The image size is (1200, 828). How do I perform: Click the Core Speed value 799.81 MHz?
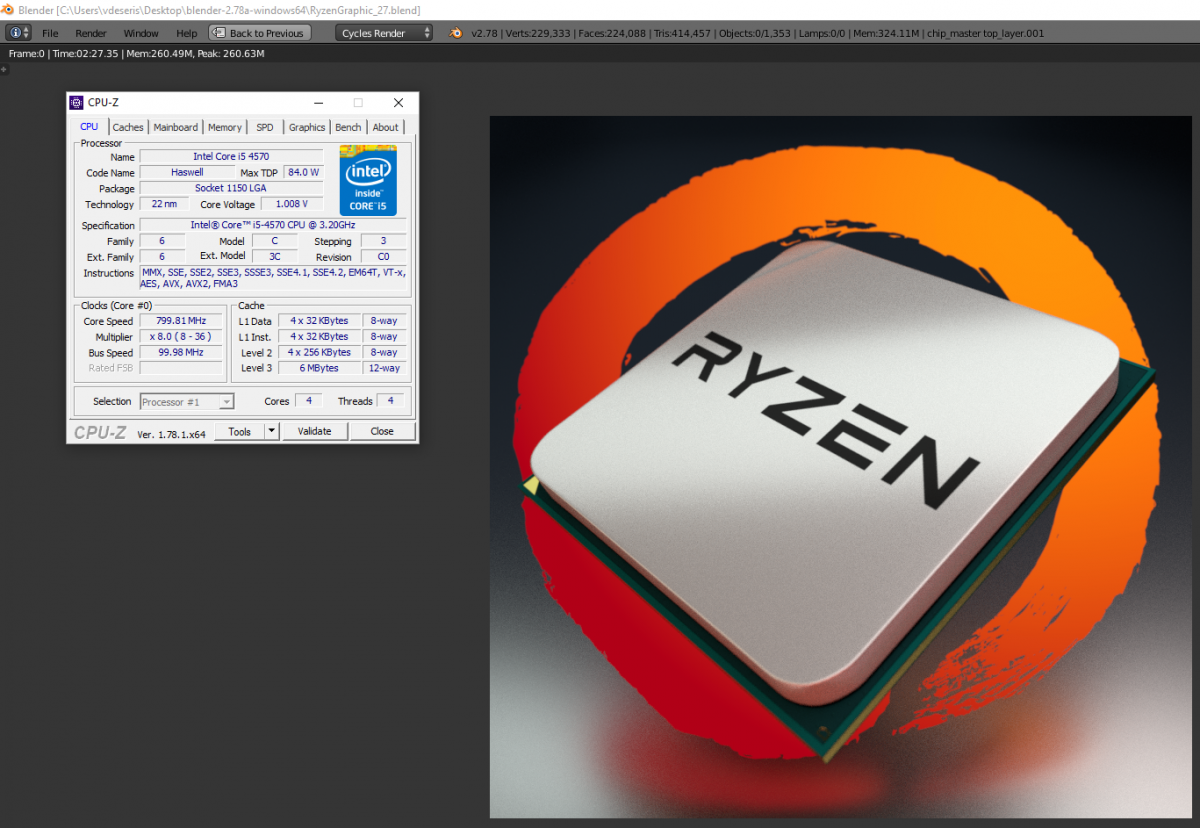coord(180,321)
